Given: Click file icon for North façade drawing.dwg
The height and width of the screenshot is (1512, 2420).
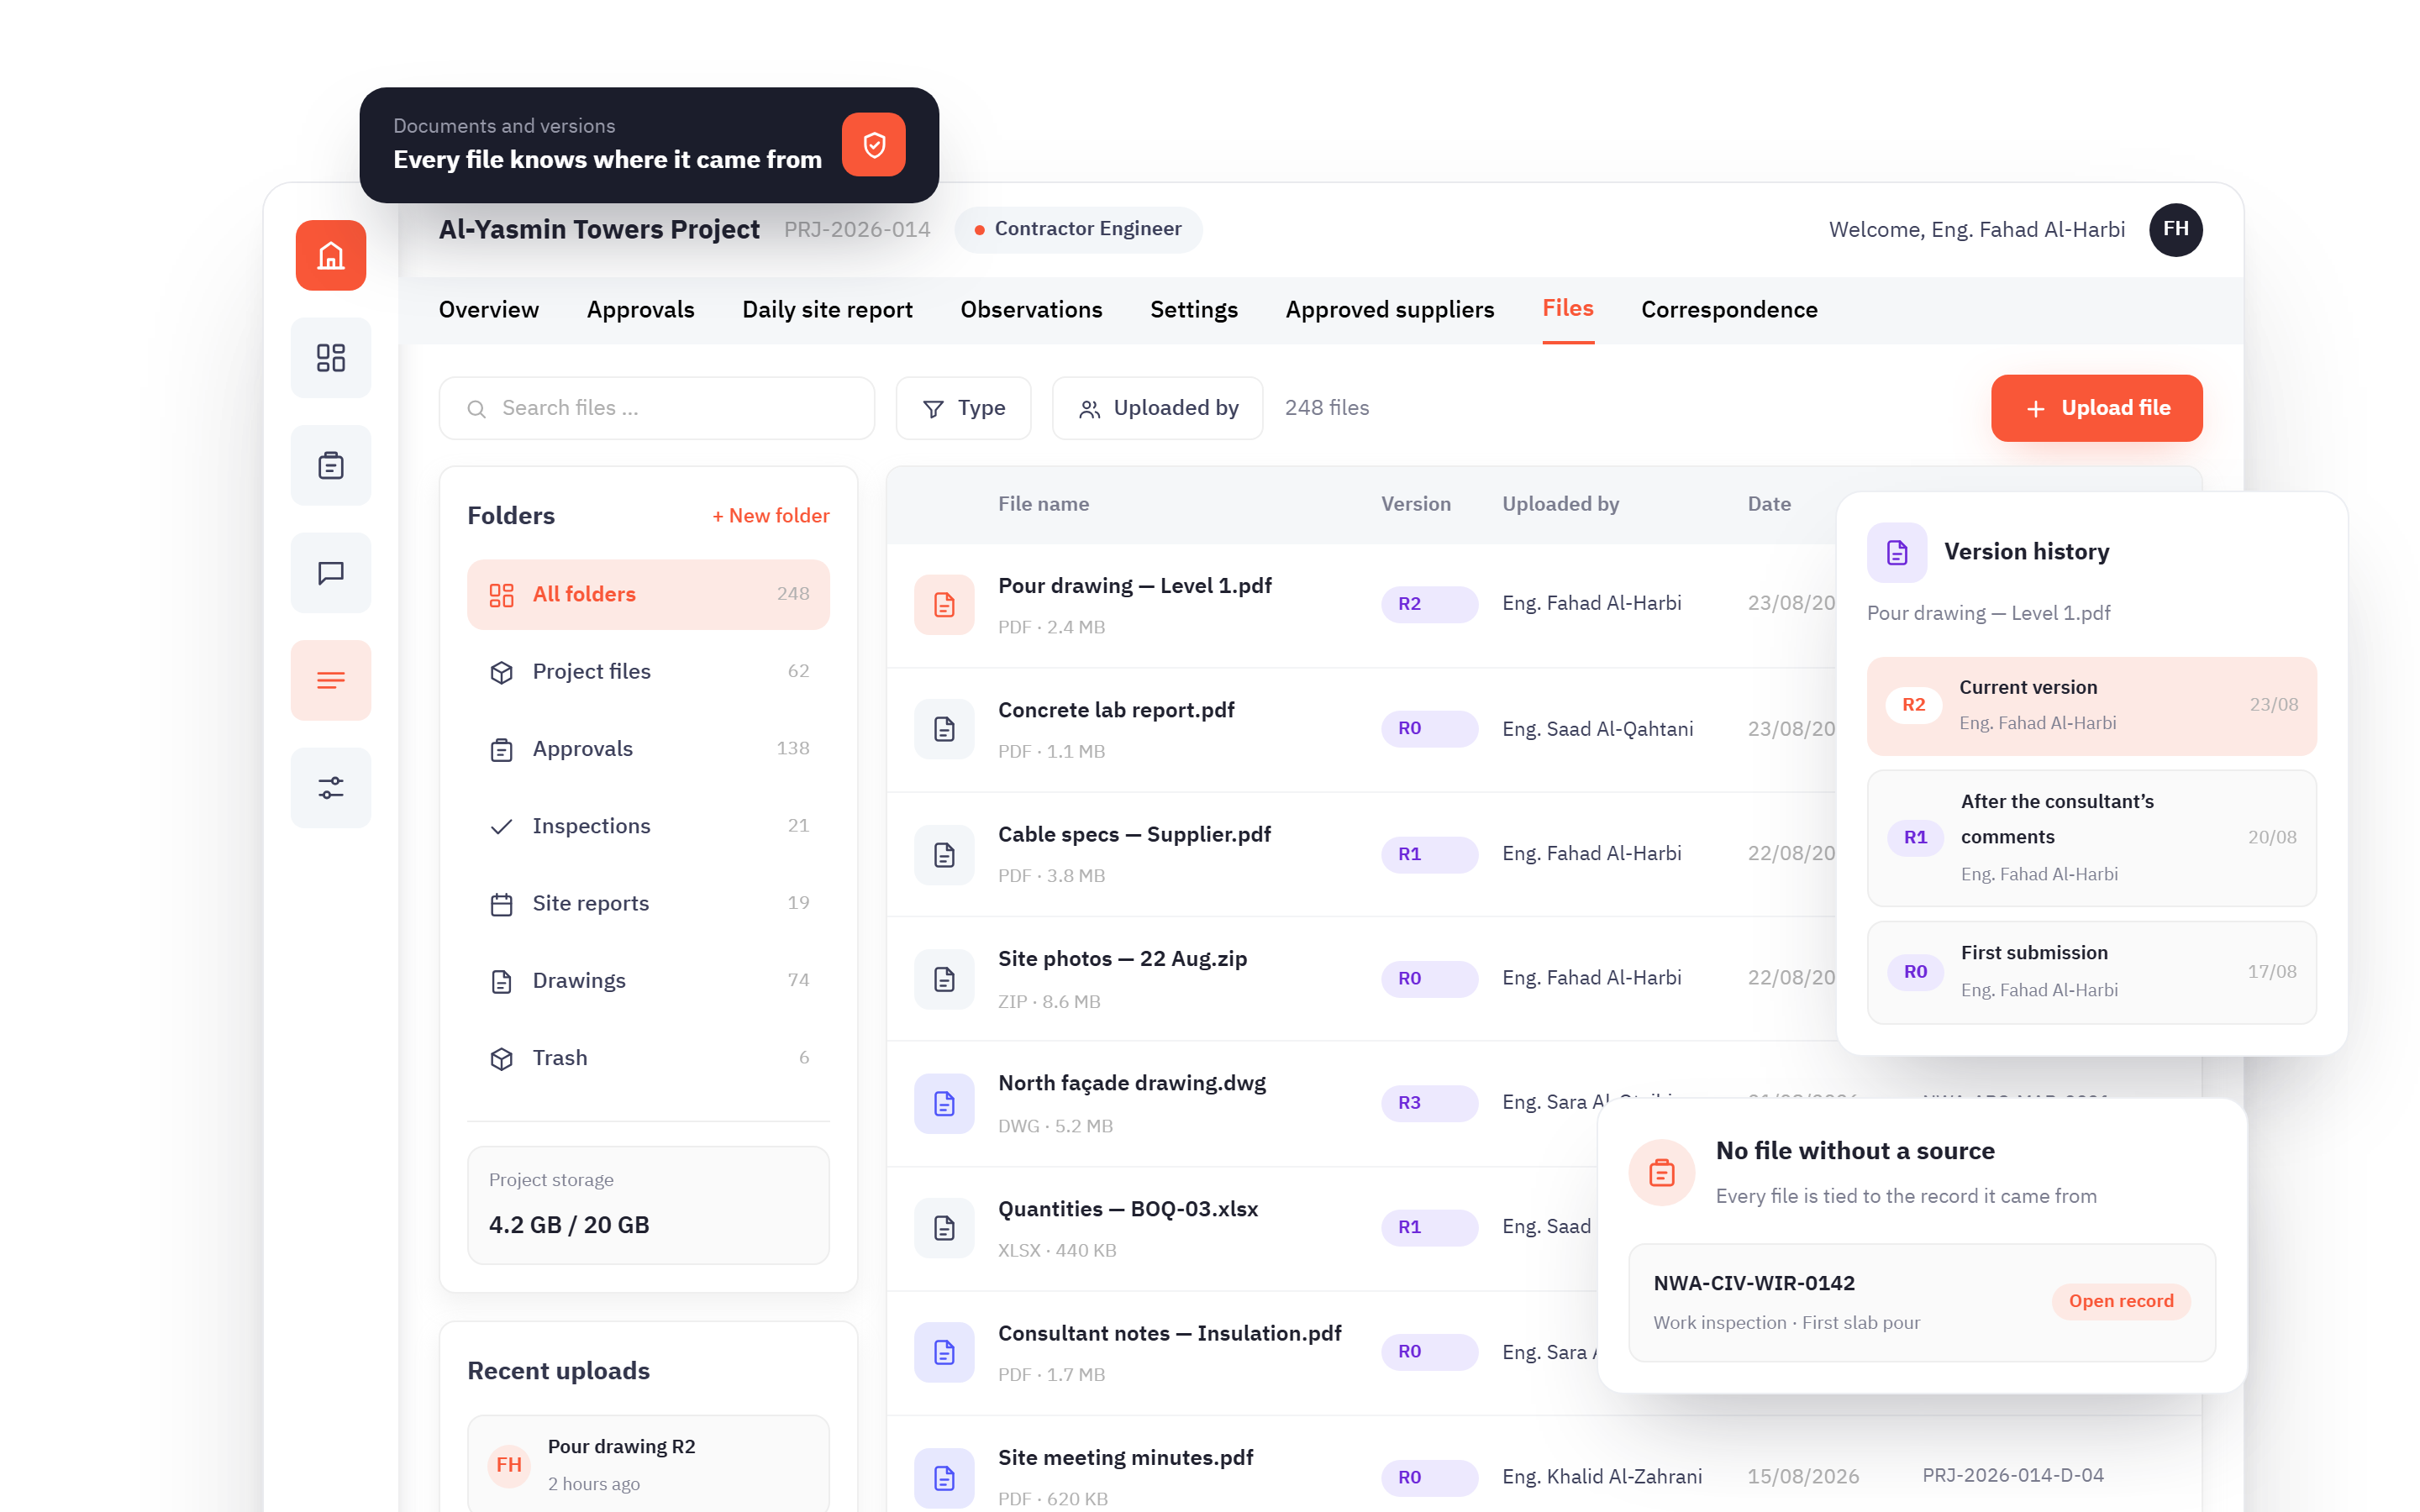Looking at the screenshot, I should [x=944, y=1103].
